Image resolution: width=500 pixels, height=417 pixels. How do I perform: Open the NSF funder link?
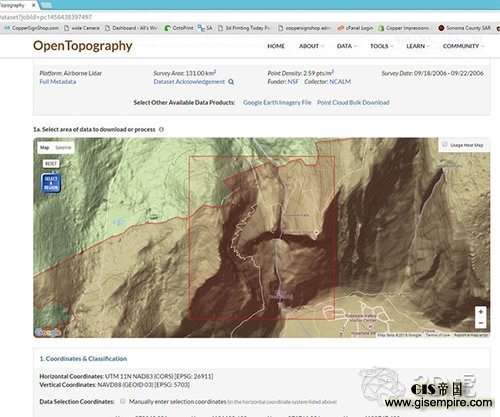[x=293, y=82]
